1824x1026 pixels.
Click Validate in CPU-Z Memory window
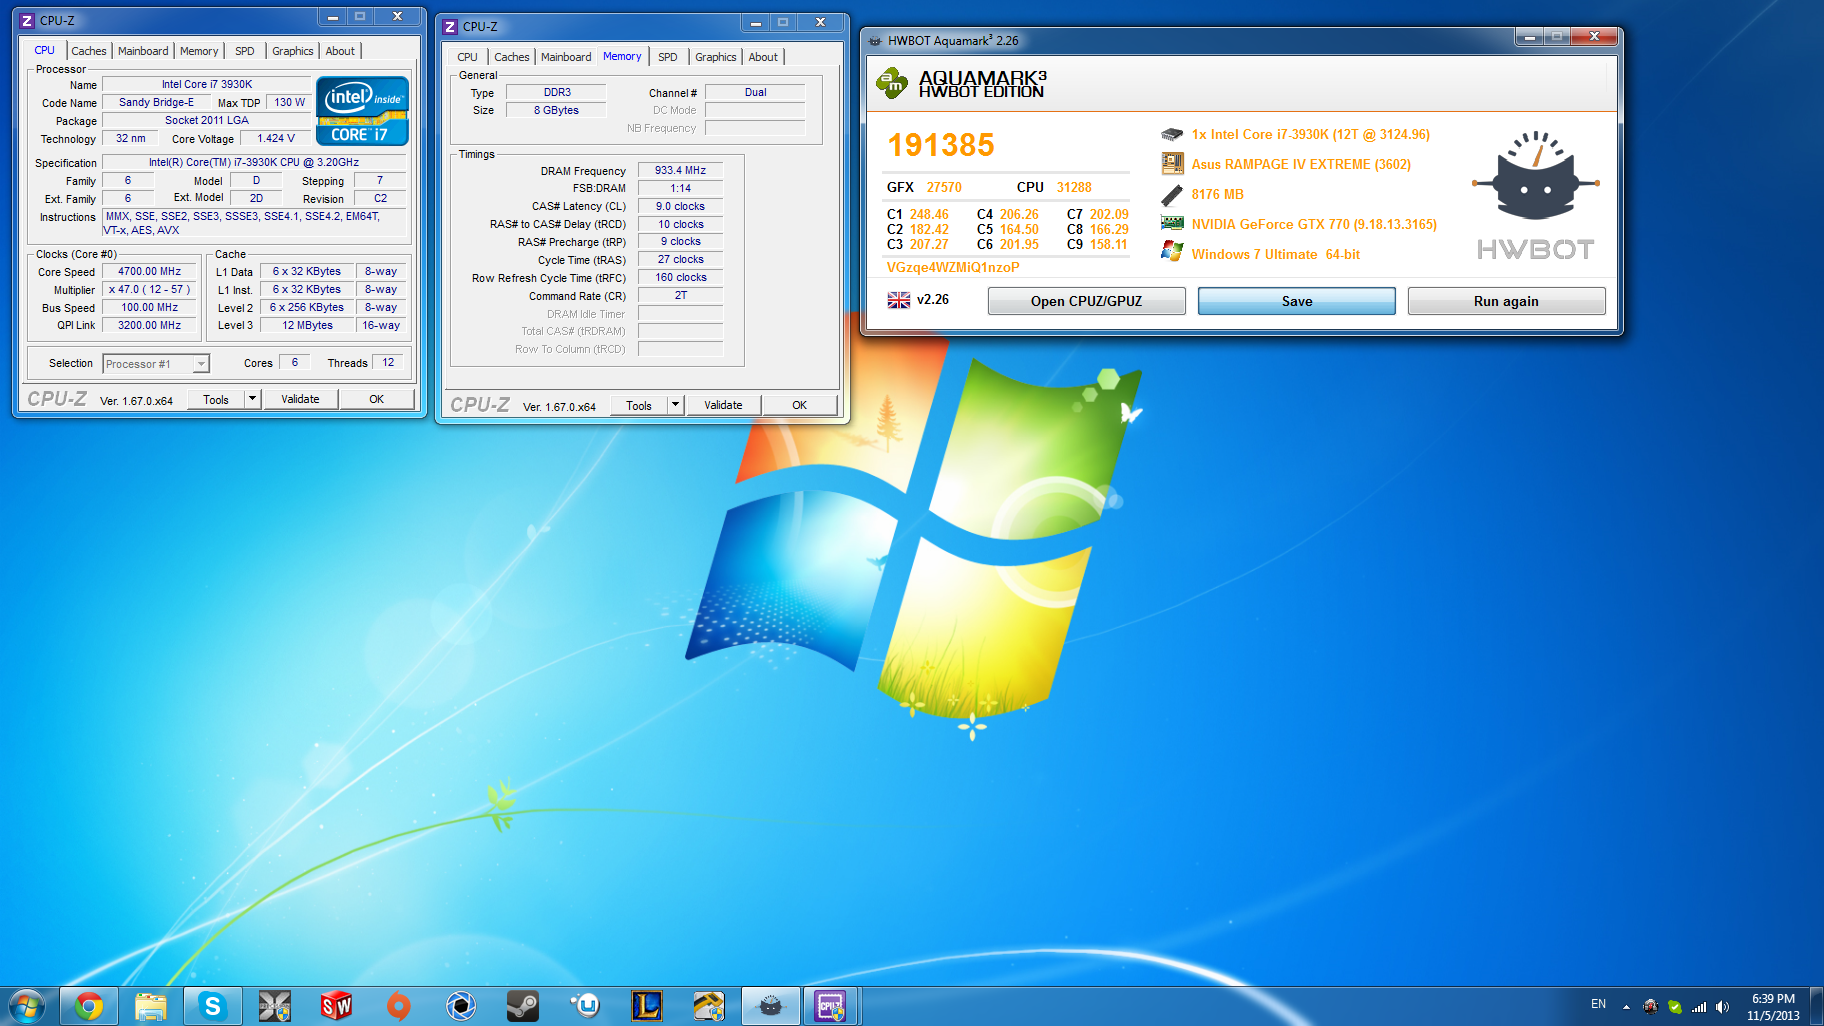coord(723,405)
